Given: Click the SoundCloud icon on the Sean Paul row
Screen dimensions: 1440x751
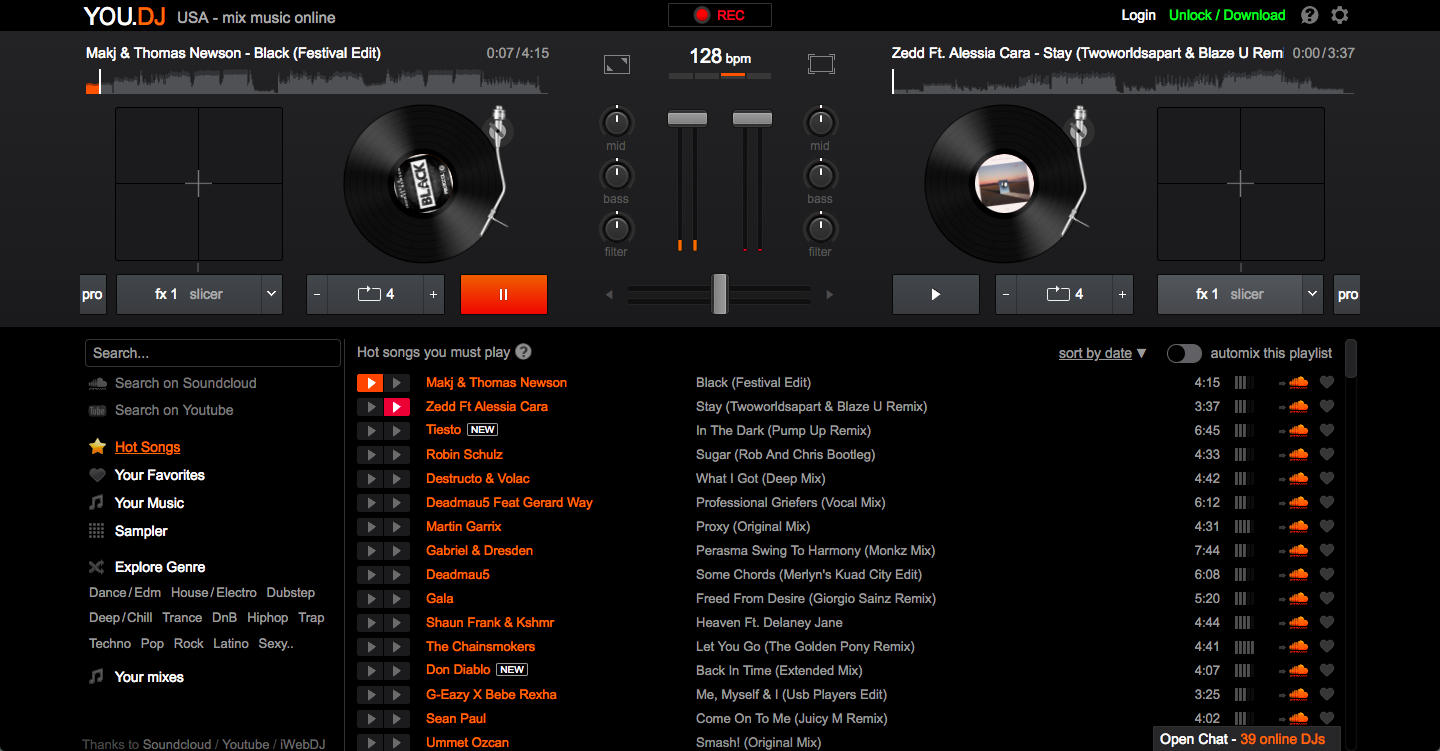Looking at the screenshot, I should (x=1298, y=718).
